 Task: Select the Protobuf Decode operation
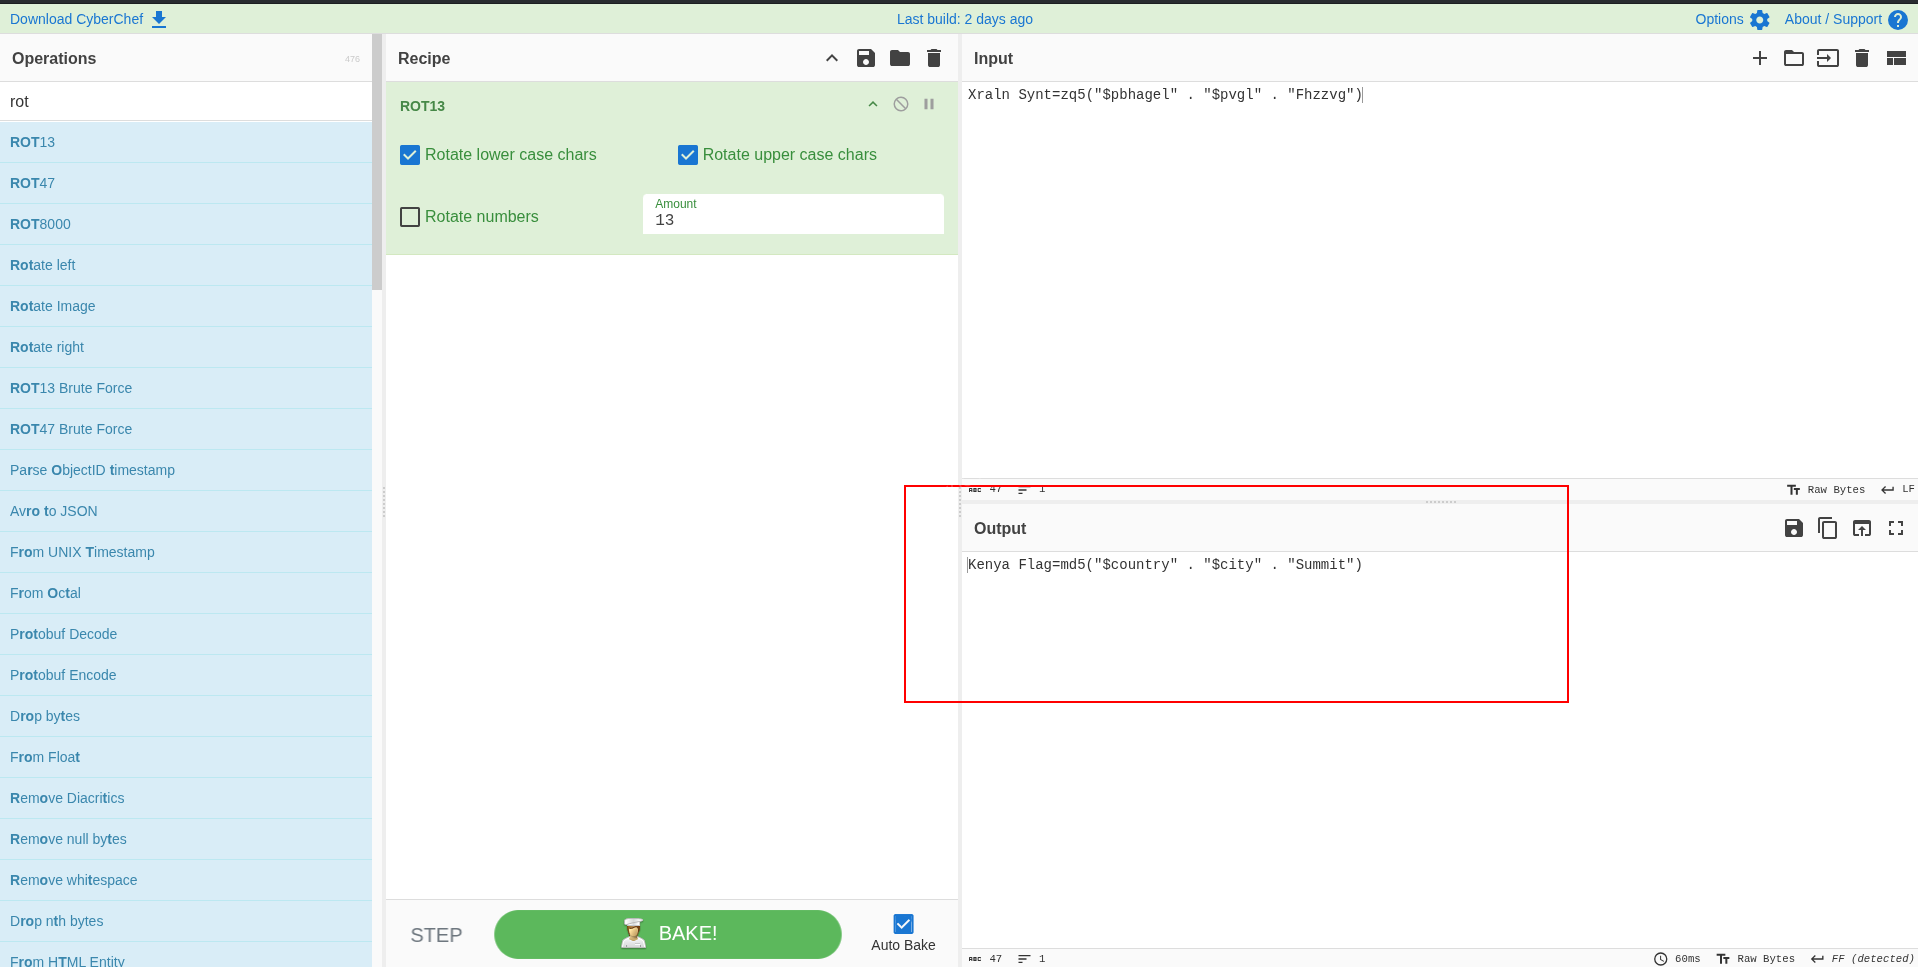186,634
